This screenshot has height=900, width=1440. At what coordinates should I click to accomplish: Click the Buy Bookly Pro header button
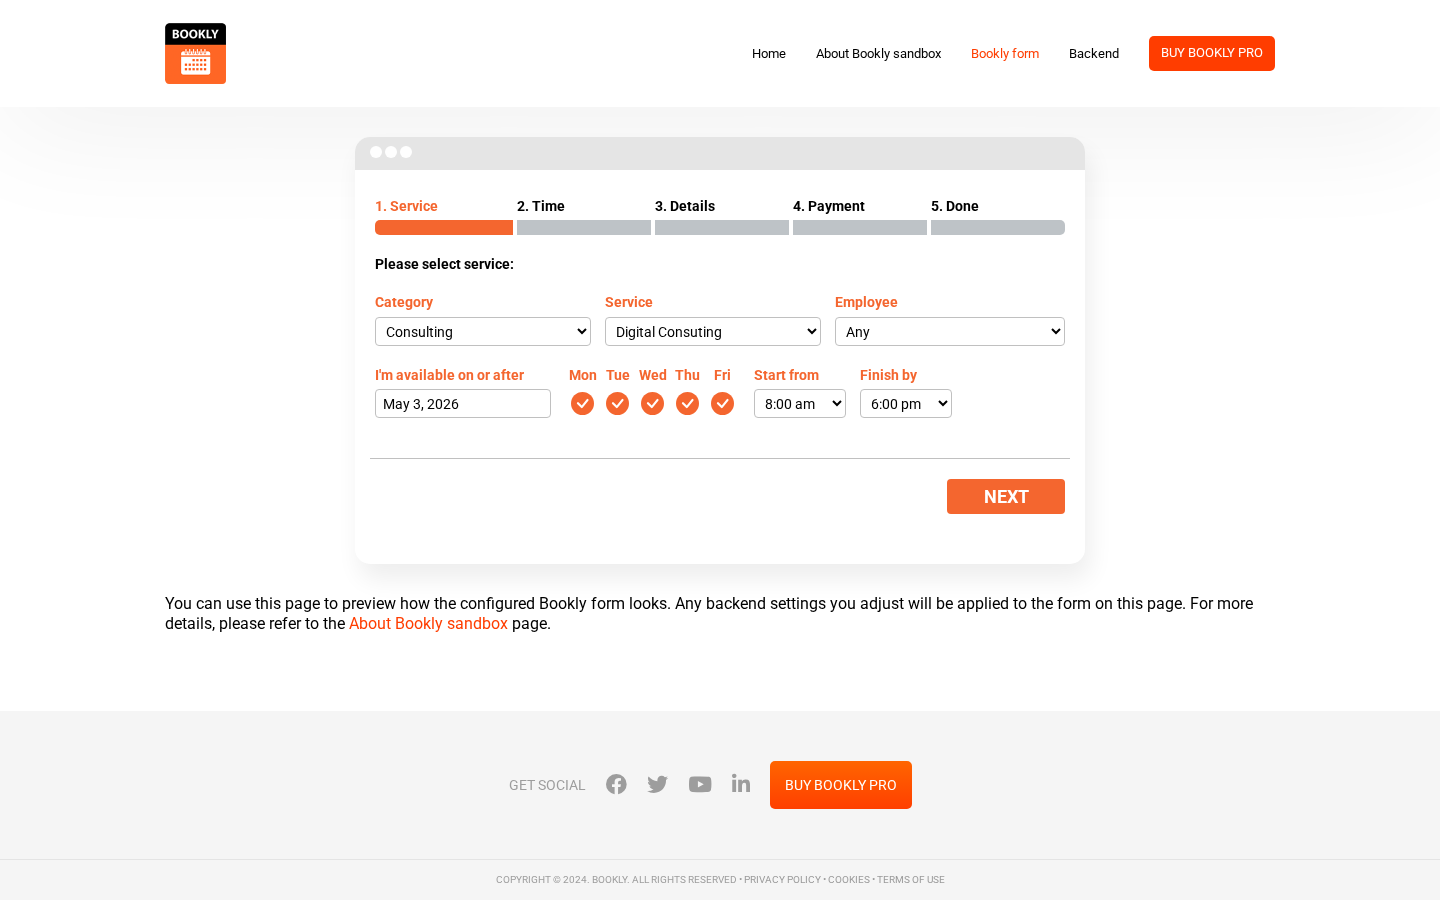tap(1212, 53)
